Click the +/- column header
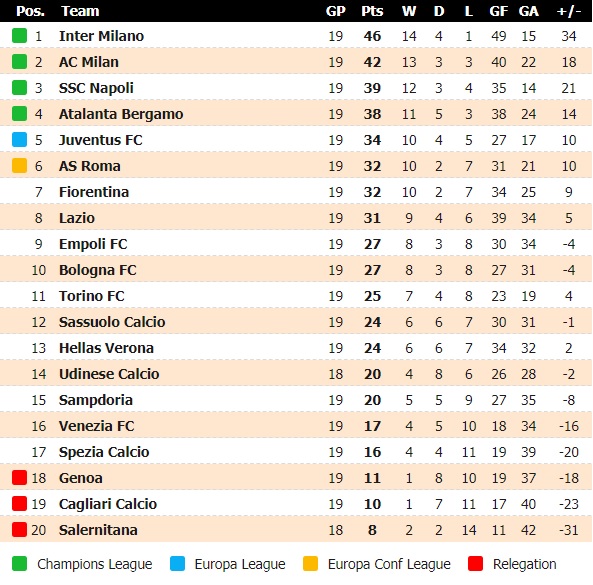The width and height of the screenshot is (593, 585). click(569, 11)
